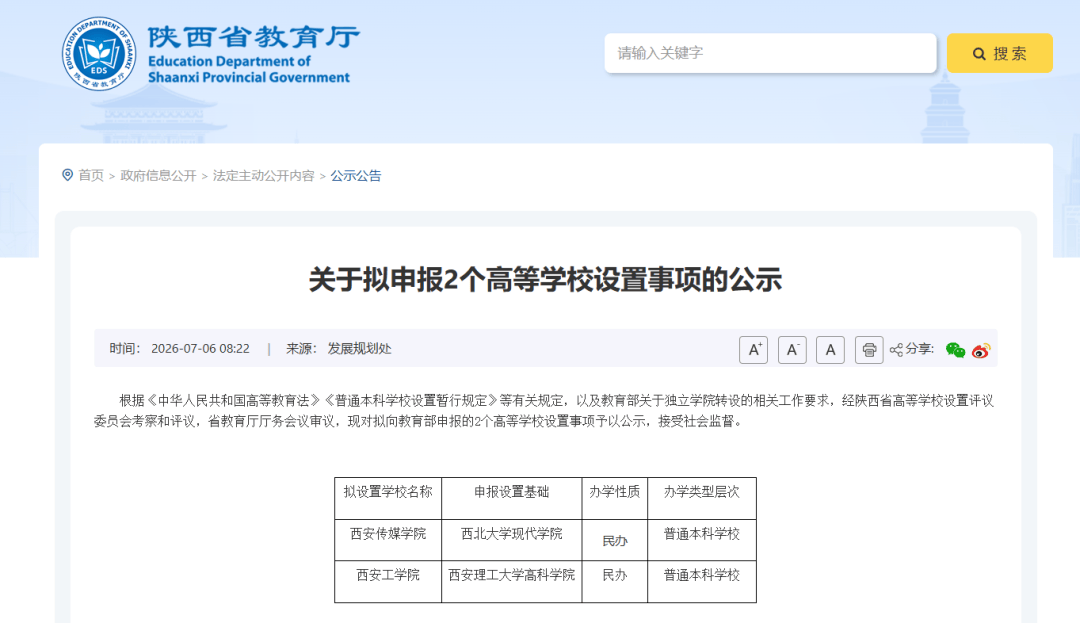Click table header 拟设置学校名称
1080x623 pixels.
click(388, 492)
